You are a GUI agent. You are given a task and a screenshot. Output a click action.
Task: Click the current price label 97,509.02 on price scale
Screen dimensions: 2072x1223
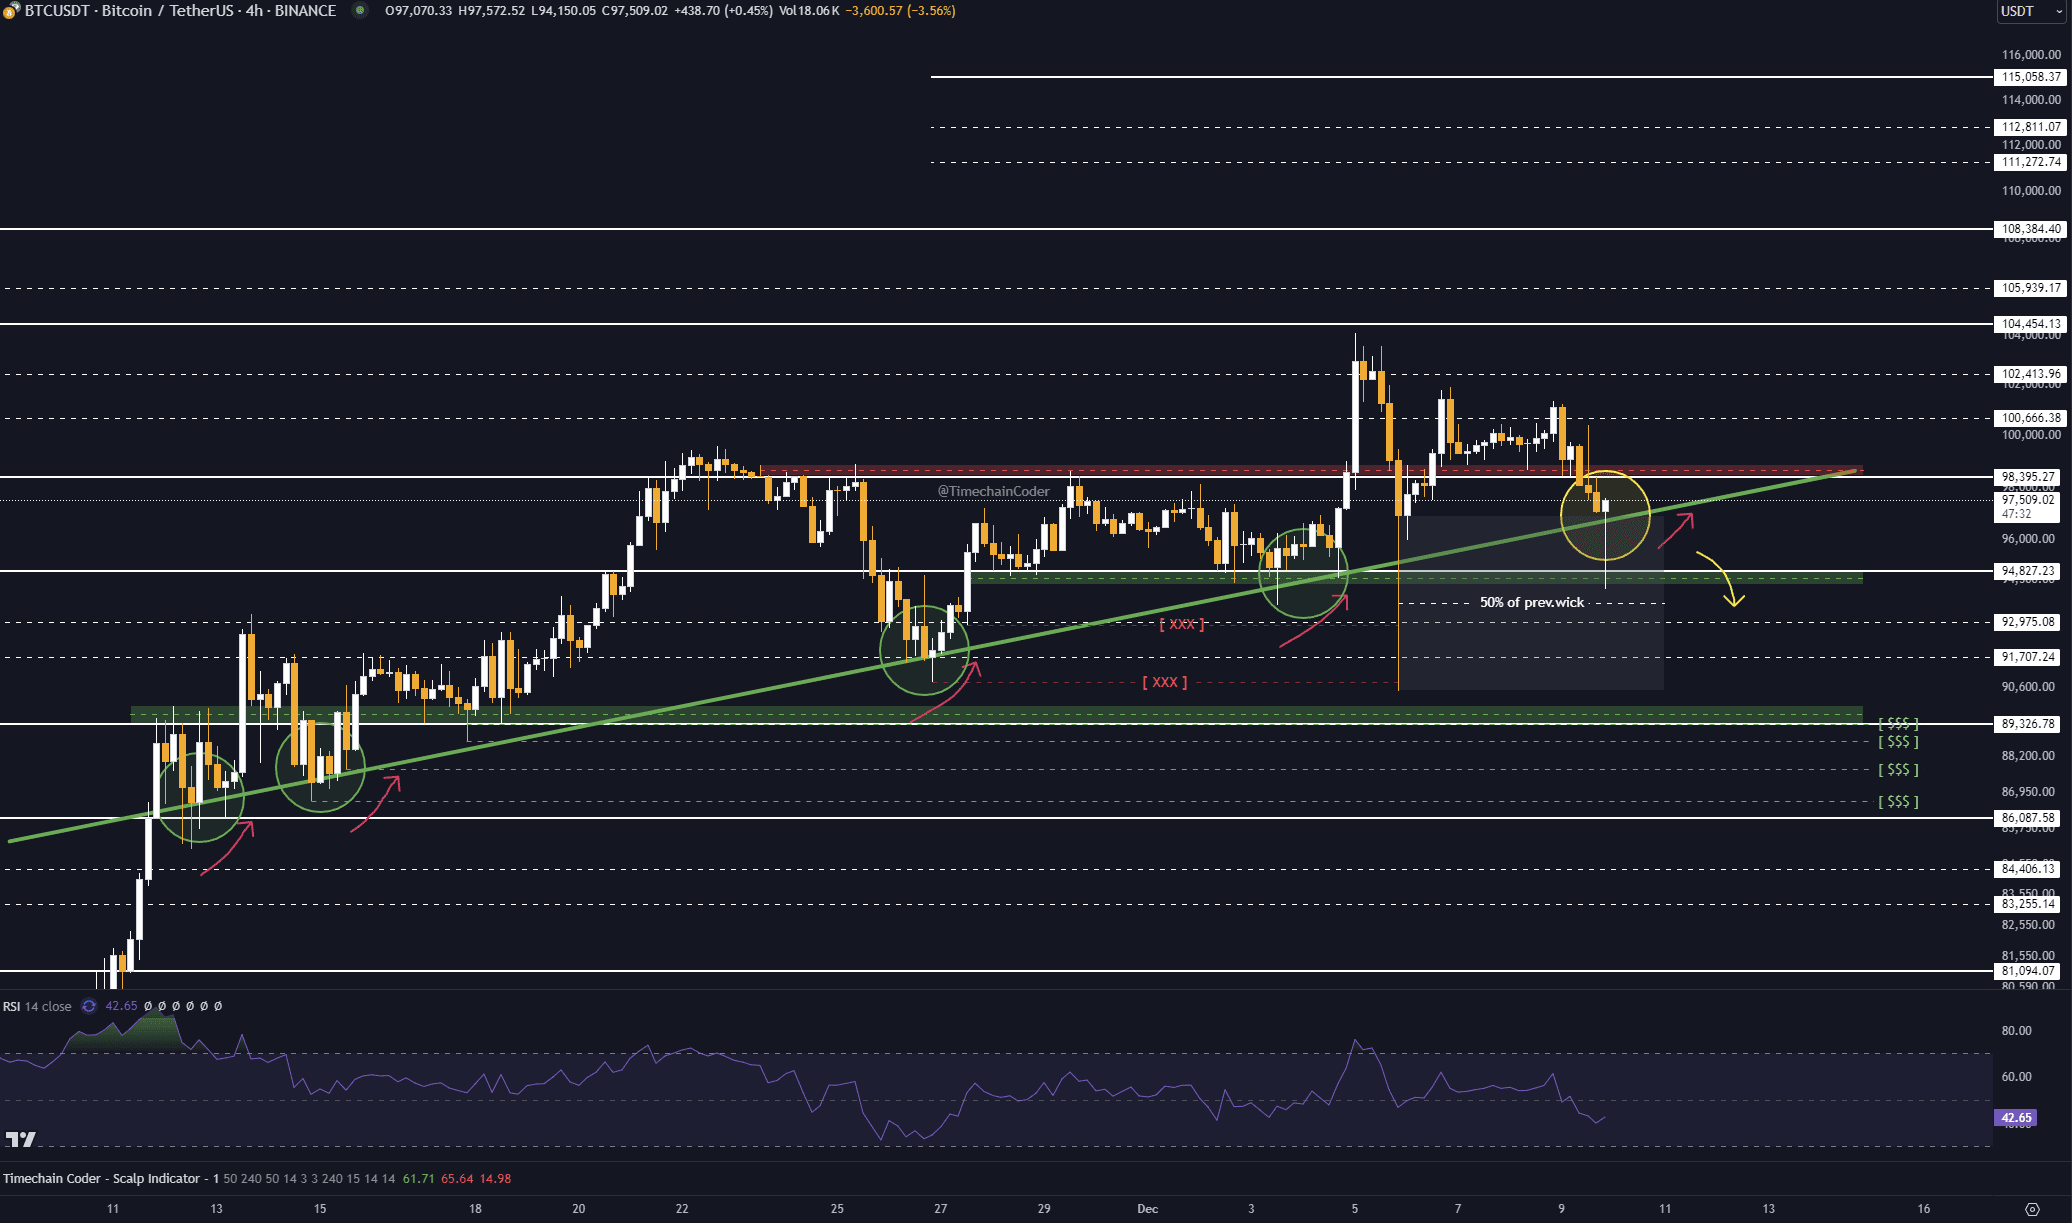tap(2027, 500)
